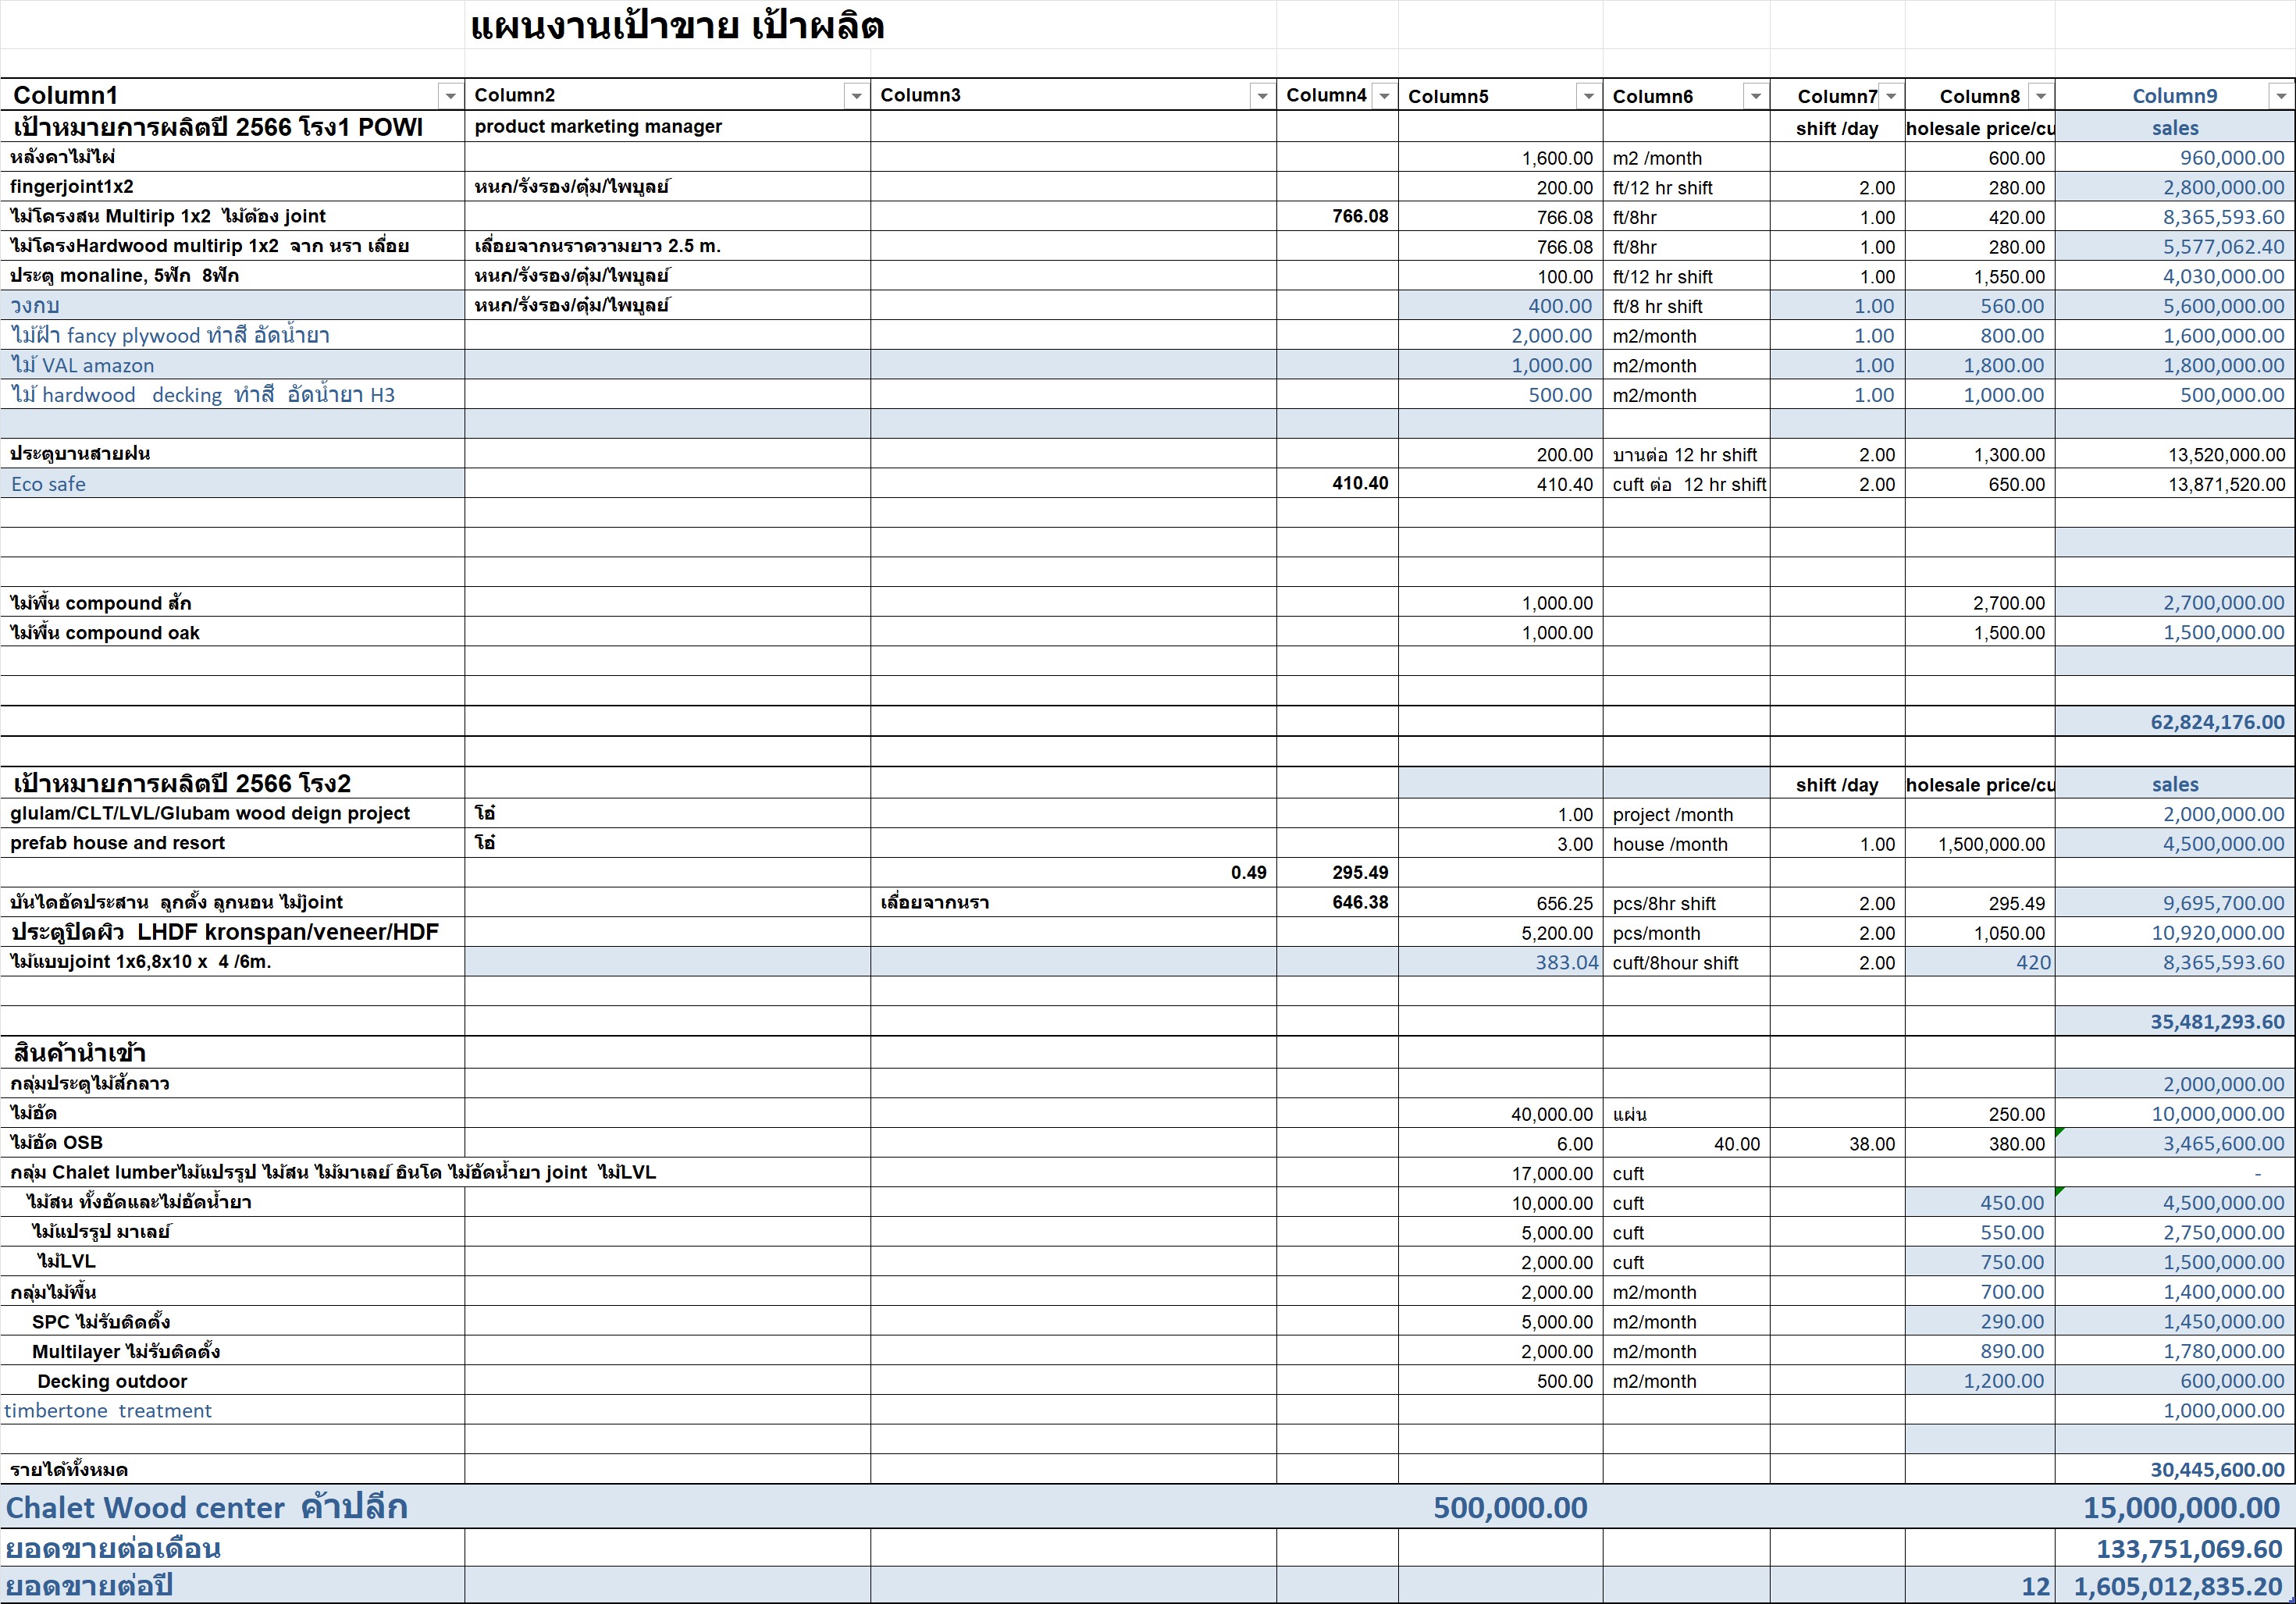The image size is (2296, 1604).
Task: Click the 133,751,069.60 monthly sales cell
Action: (x=2174, y=1549)
